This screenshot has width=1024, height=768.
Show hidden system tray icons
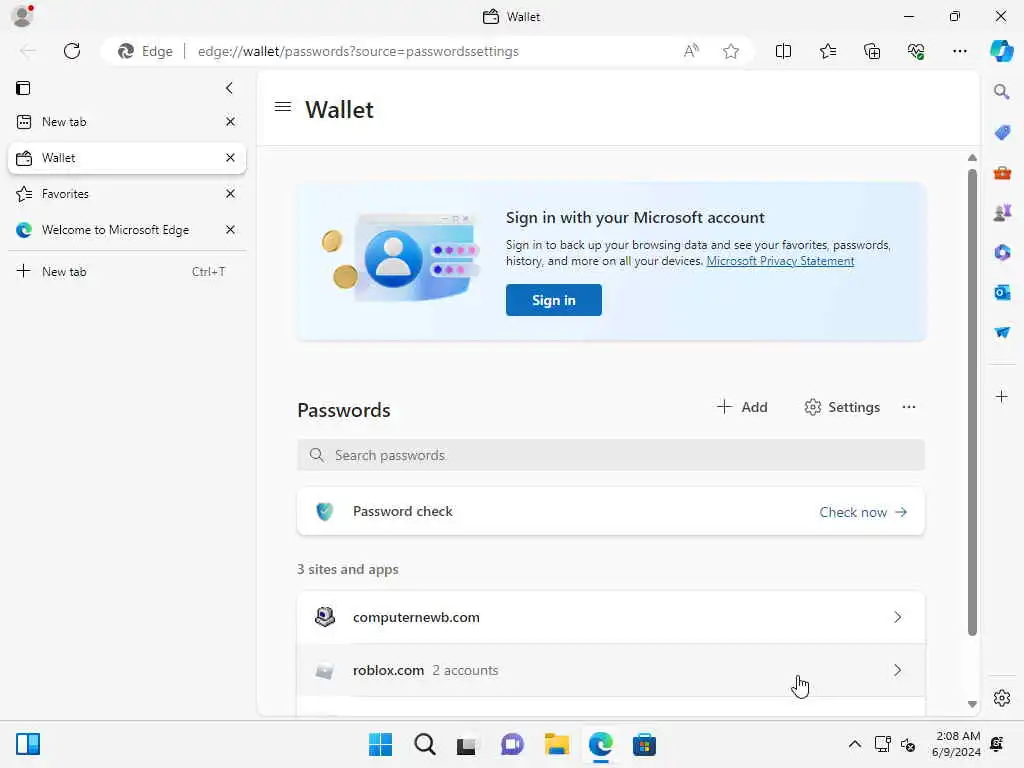click(x=854, y=744)
